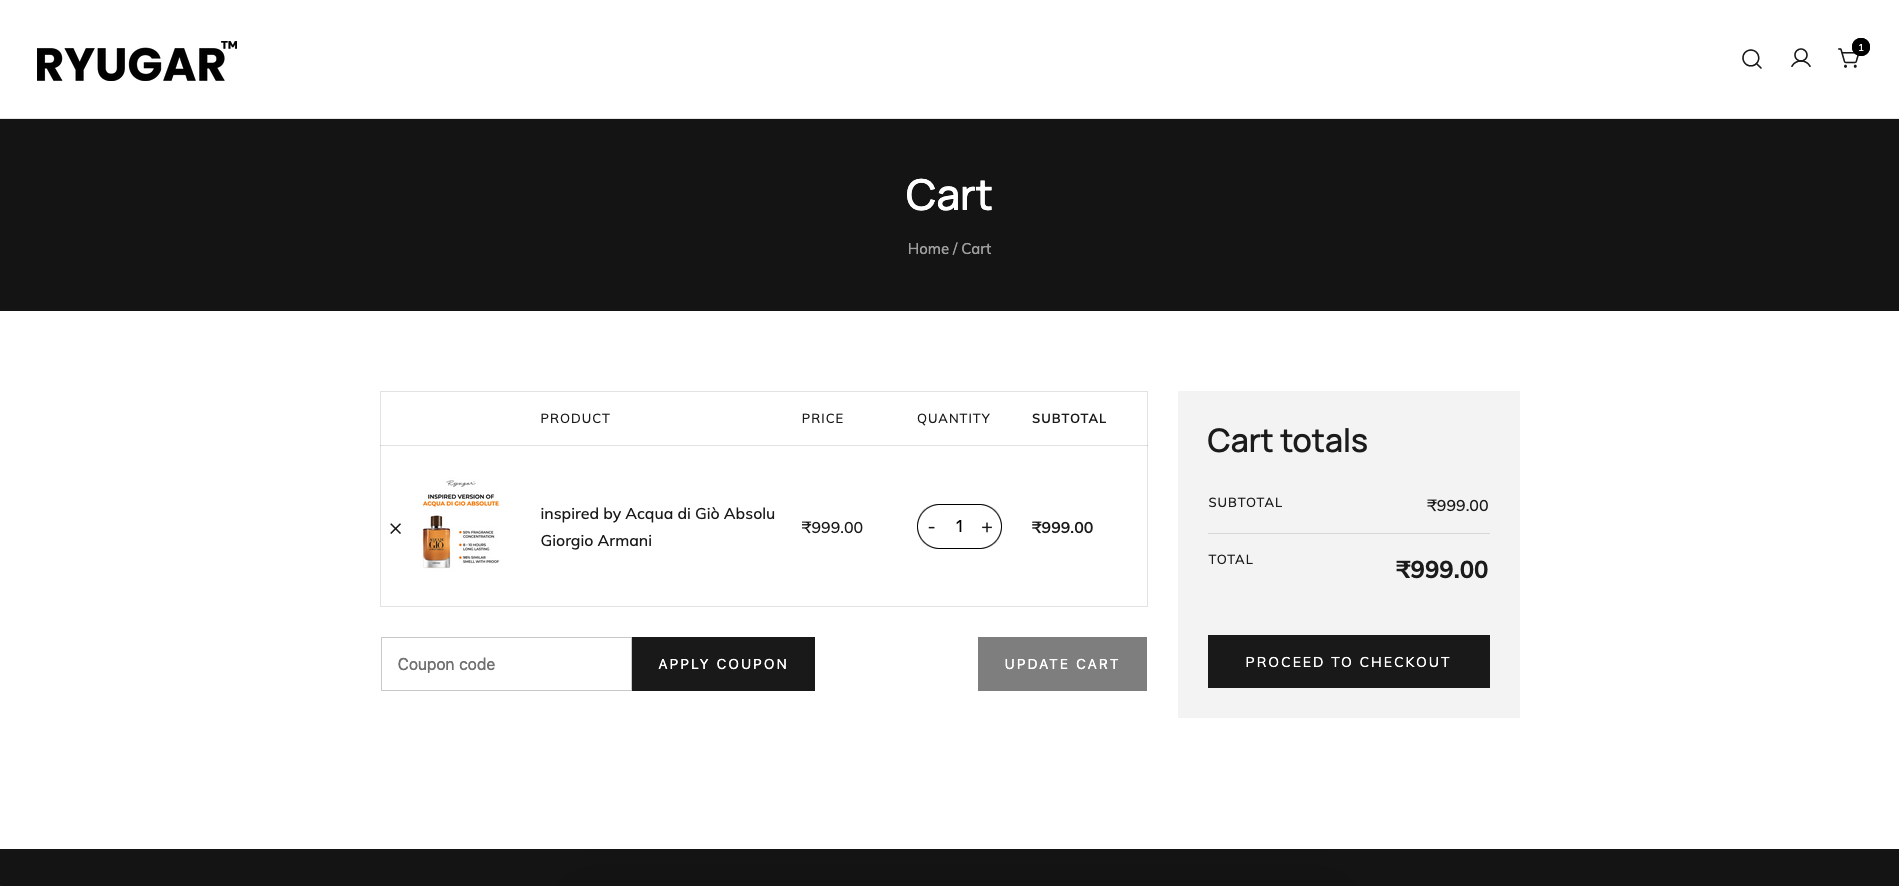Increase quantity with plus button

(986, 527)
